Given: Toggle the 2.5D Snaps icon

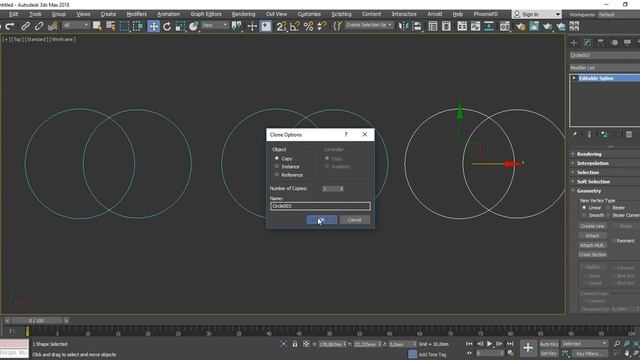Looking at the screenshot, I should click(281, 27).
